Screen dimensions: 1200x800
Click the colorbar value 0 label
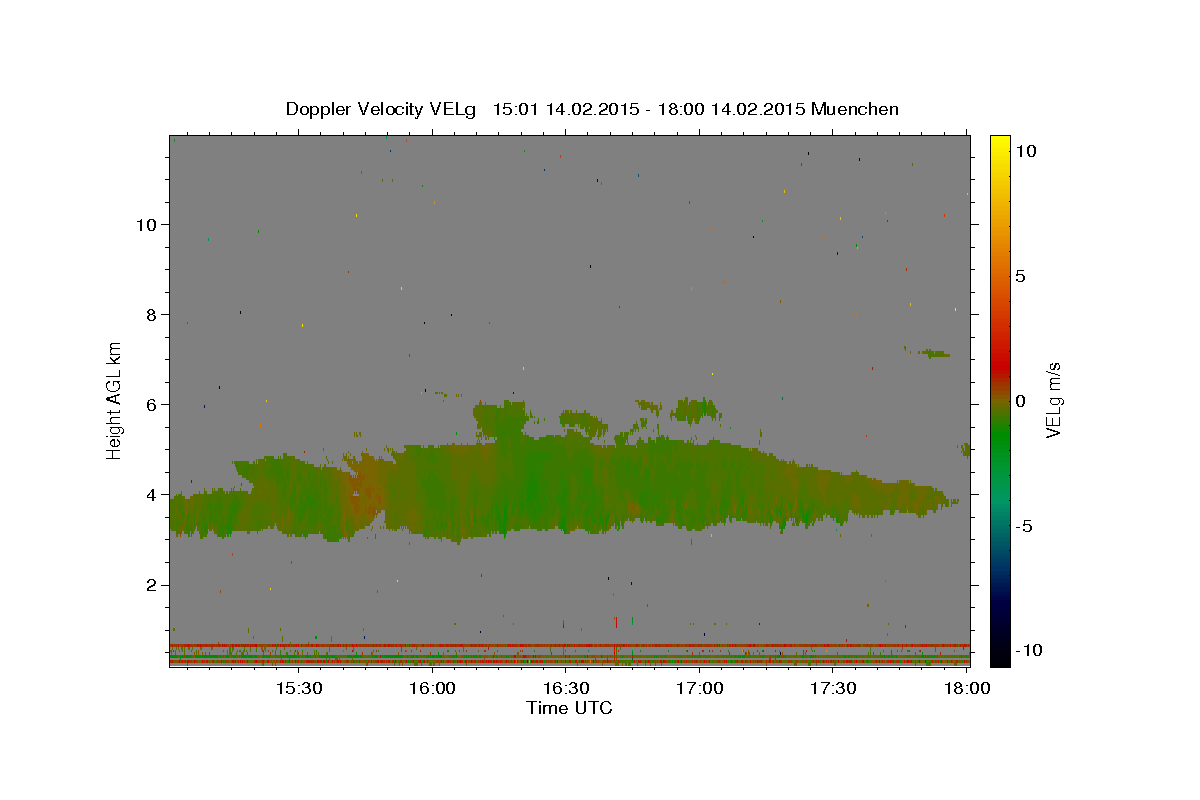(1020, 401)
